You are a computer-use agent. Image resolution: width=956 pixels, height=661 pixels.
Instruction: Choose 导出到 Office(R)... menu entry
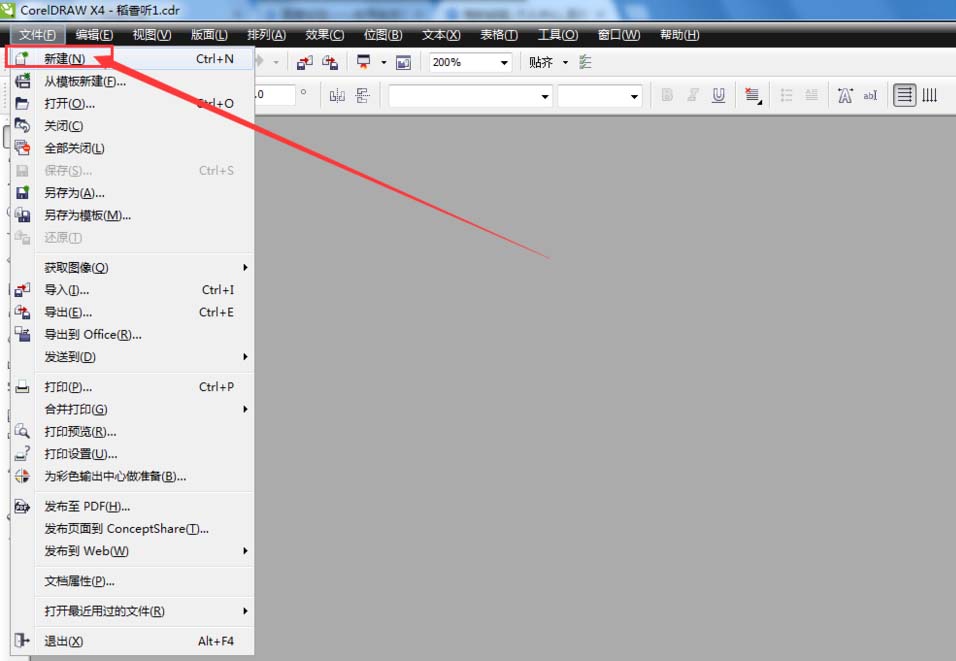132,334
